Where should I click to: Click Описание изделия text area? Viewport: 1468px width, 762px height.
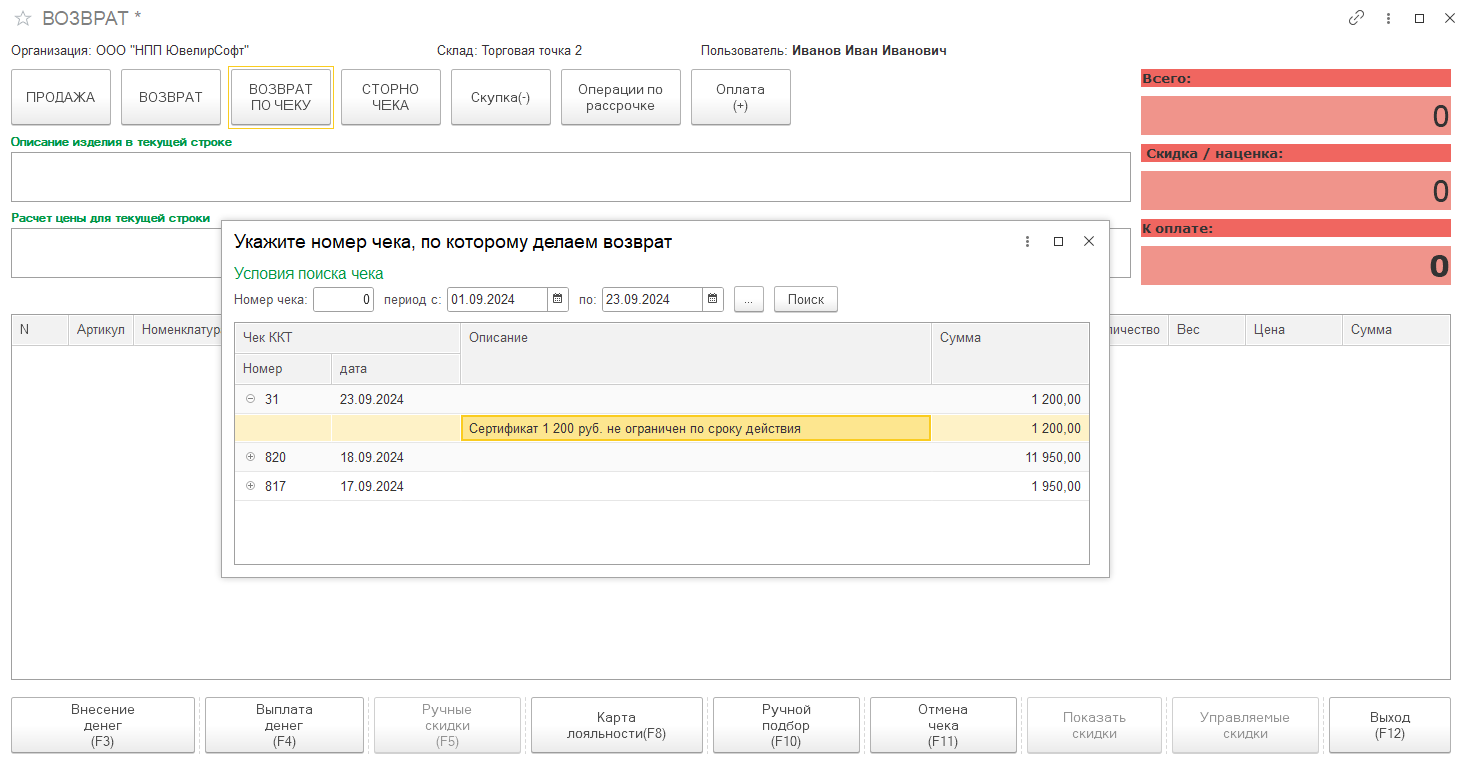(x=571, y=177)
